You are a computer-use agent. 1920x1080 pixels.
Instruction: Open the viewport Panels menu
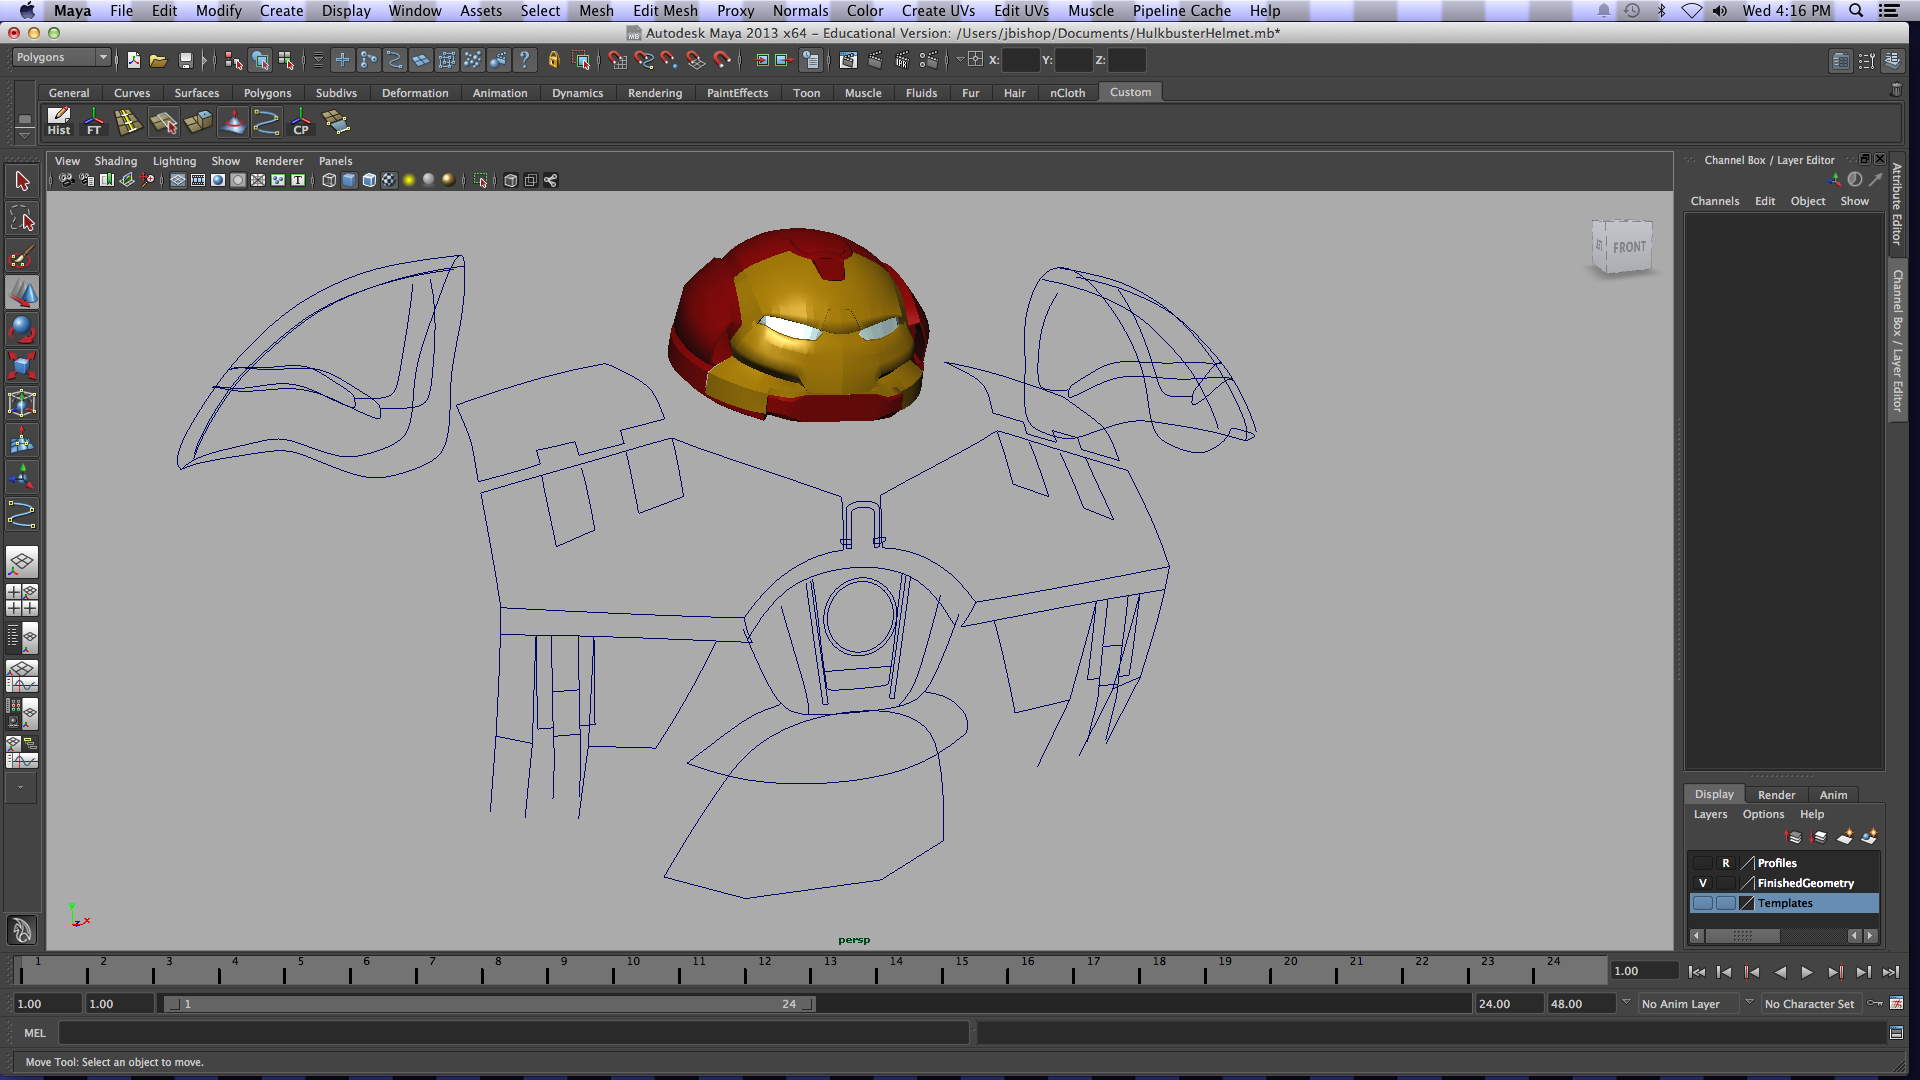pos(335,161)
